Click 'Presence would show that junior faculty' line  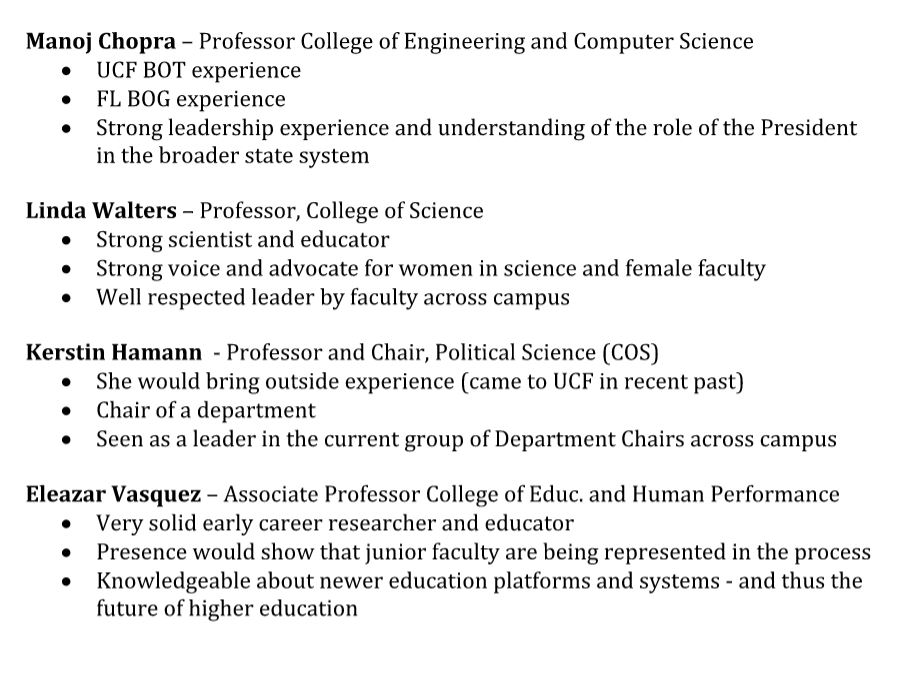coord(483,552)
